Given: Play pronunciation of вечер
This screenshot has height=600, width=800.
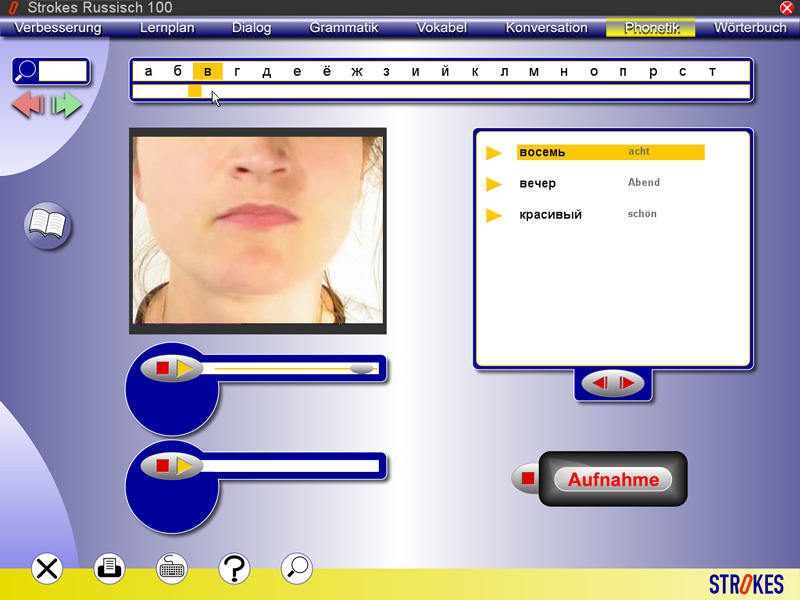Looking at the screenshot, I should [x=493, y=184].
